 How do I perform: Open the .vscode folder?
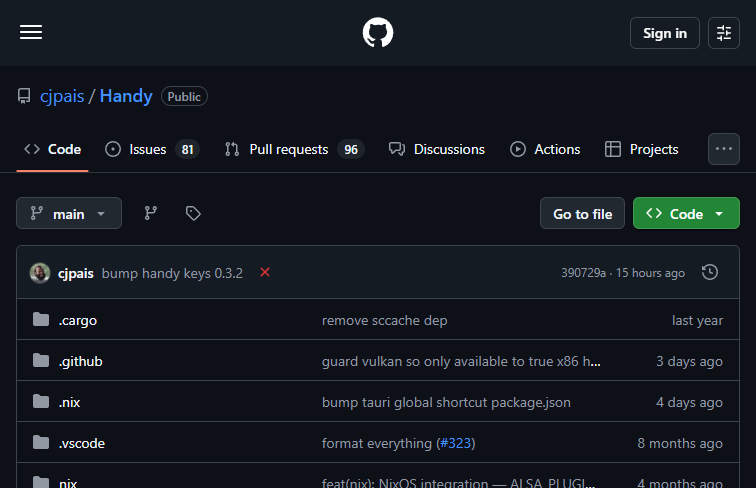81,443
